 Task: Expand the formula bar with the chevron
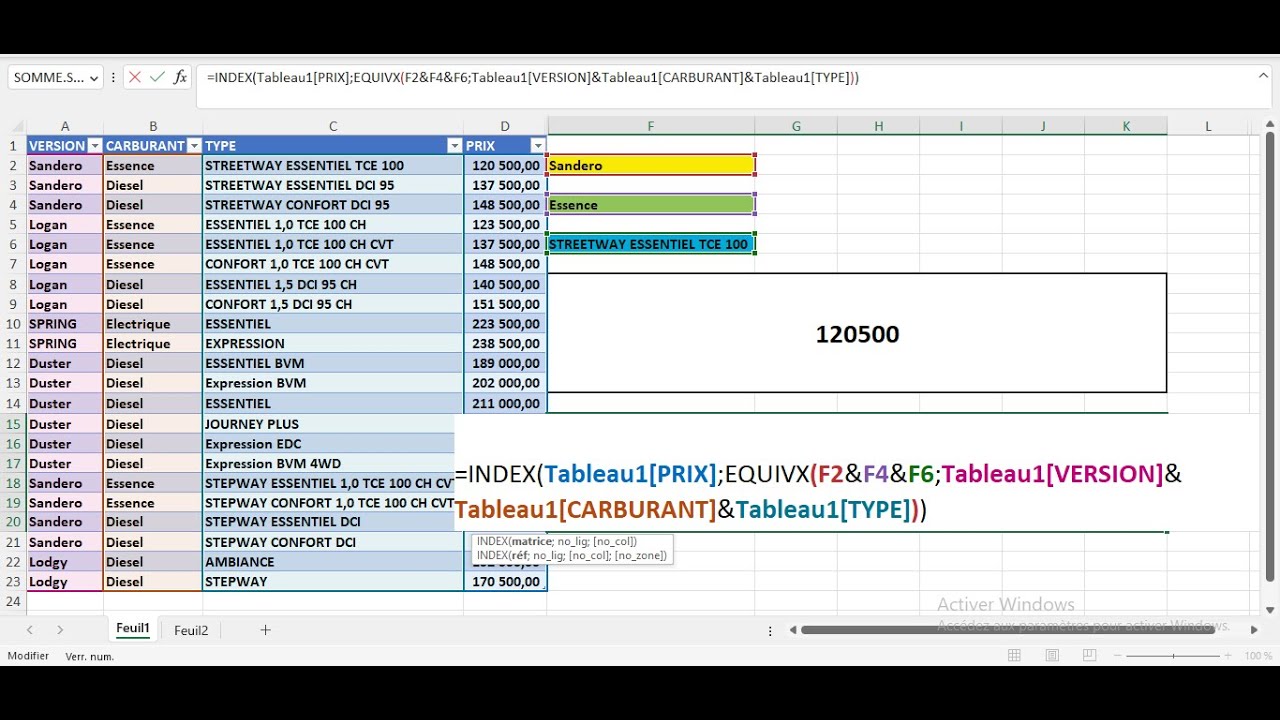[x=1263, y=76]
